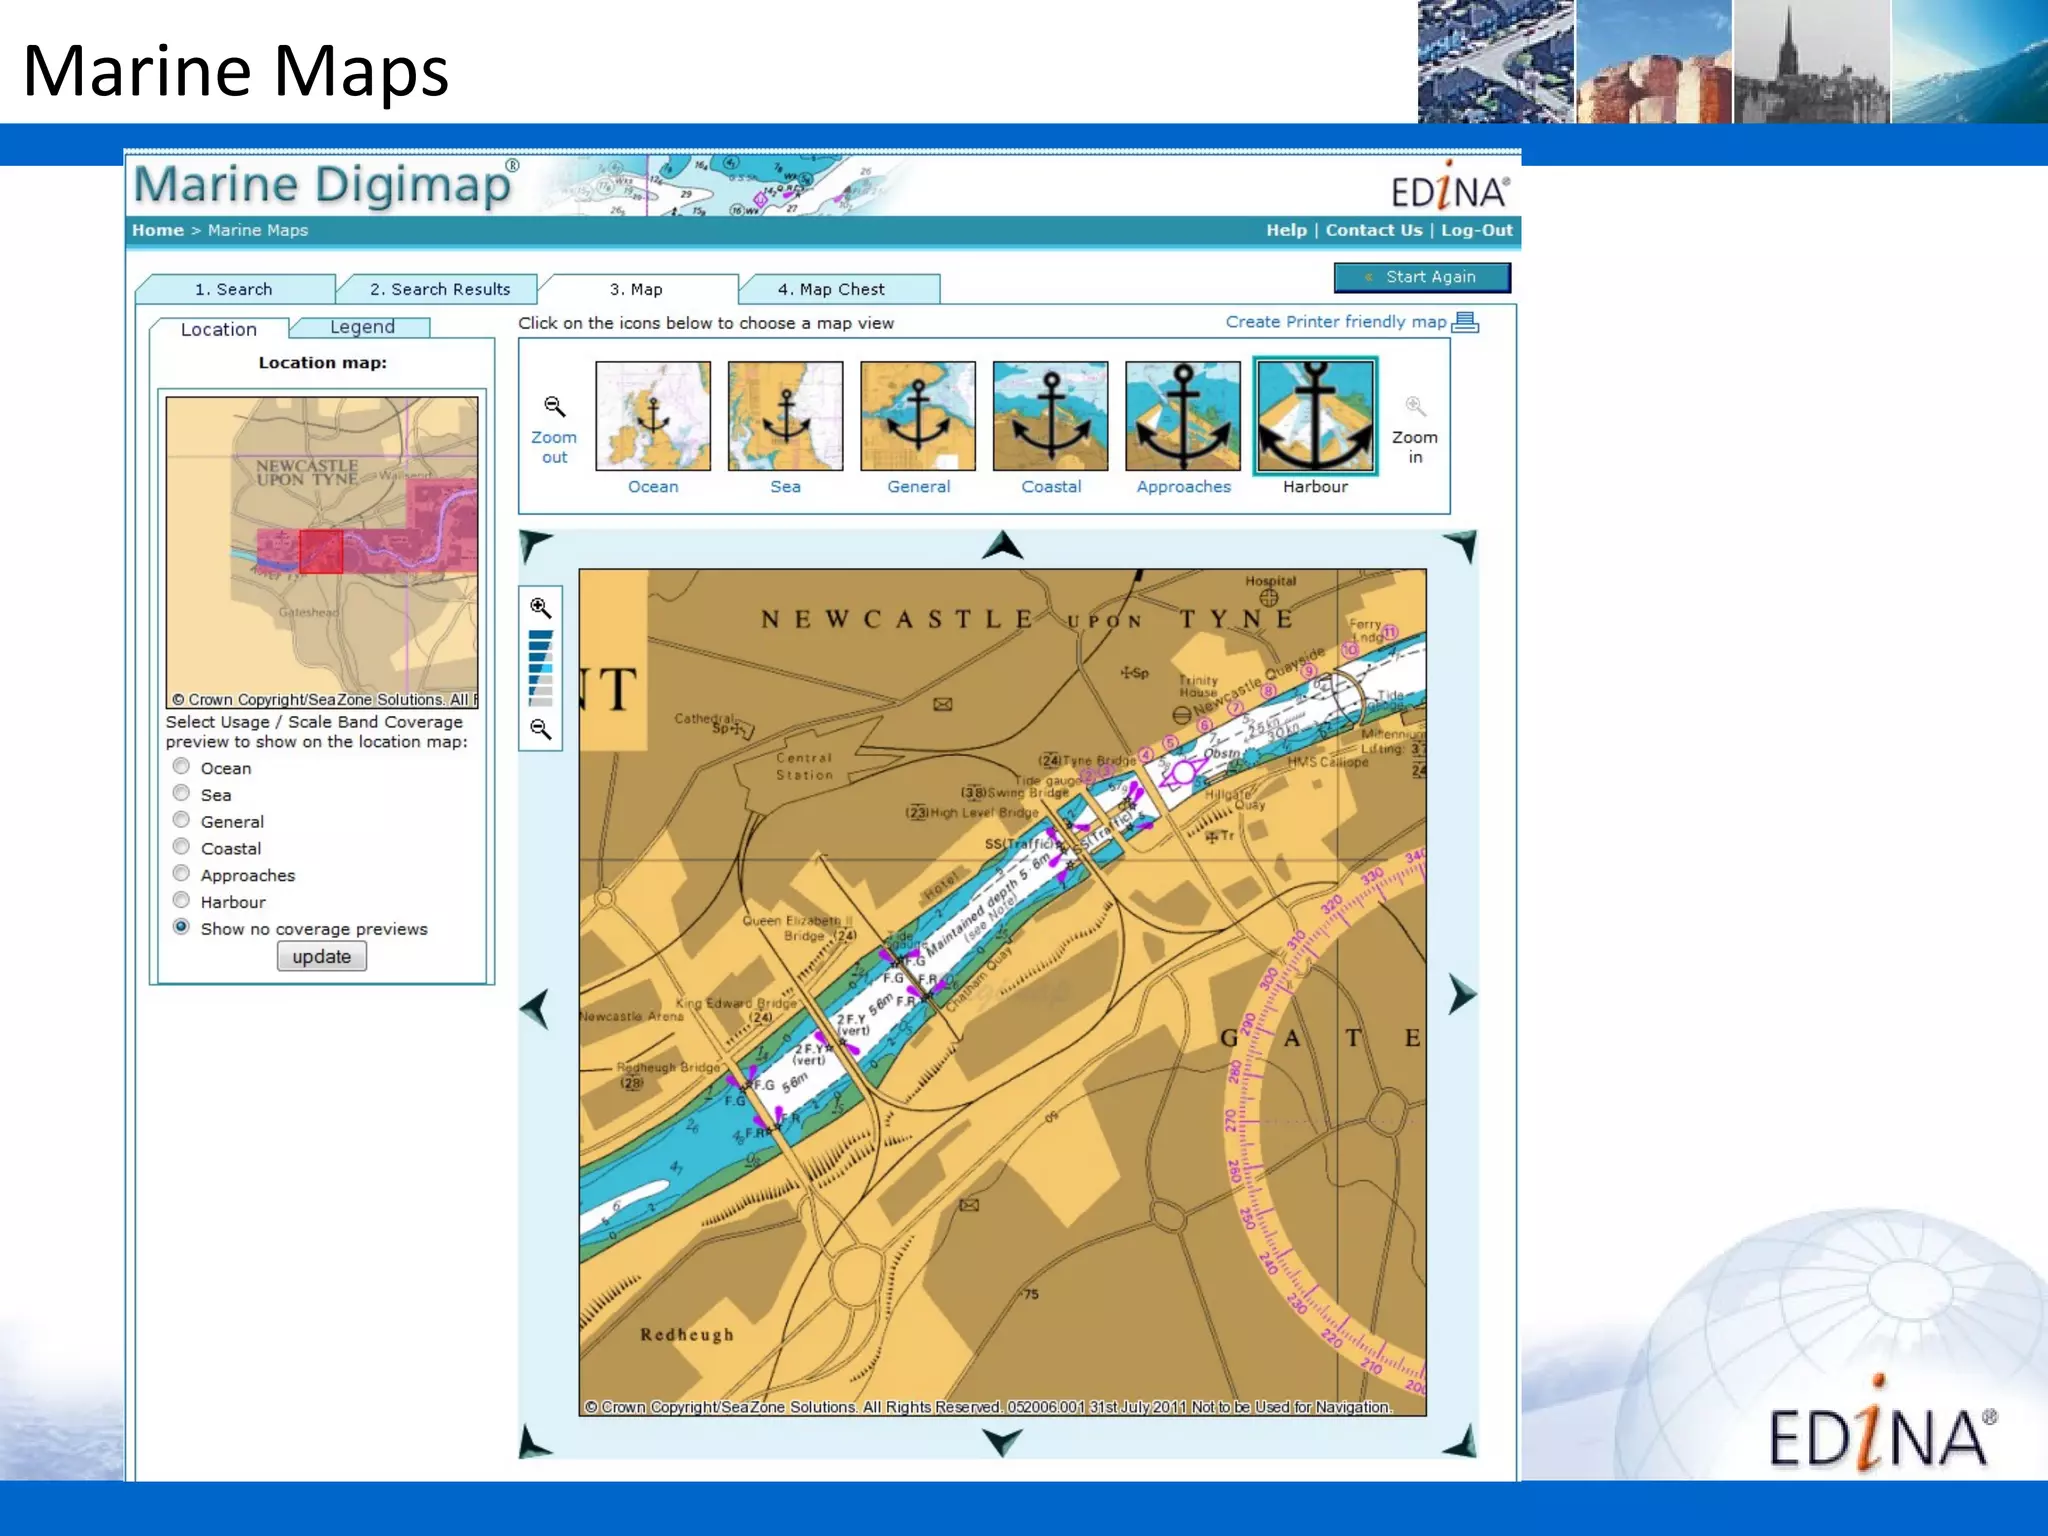
Task: Click the zoom-in magnifier on the map slider
Action: click(x=540, y=607)
